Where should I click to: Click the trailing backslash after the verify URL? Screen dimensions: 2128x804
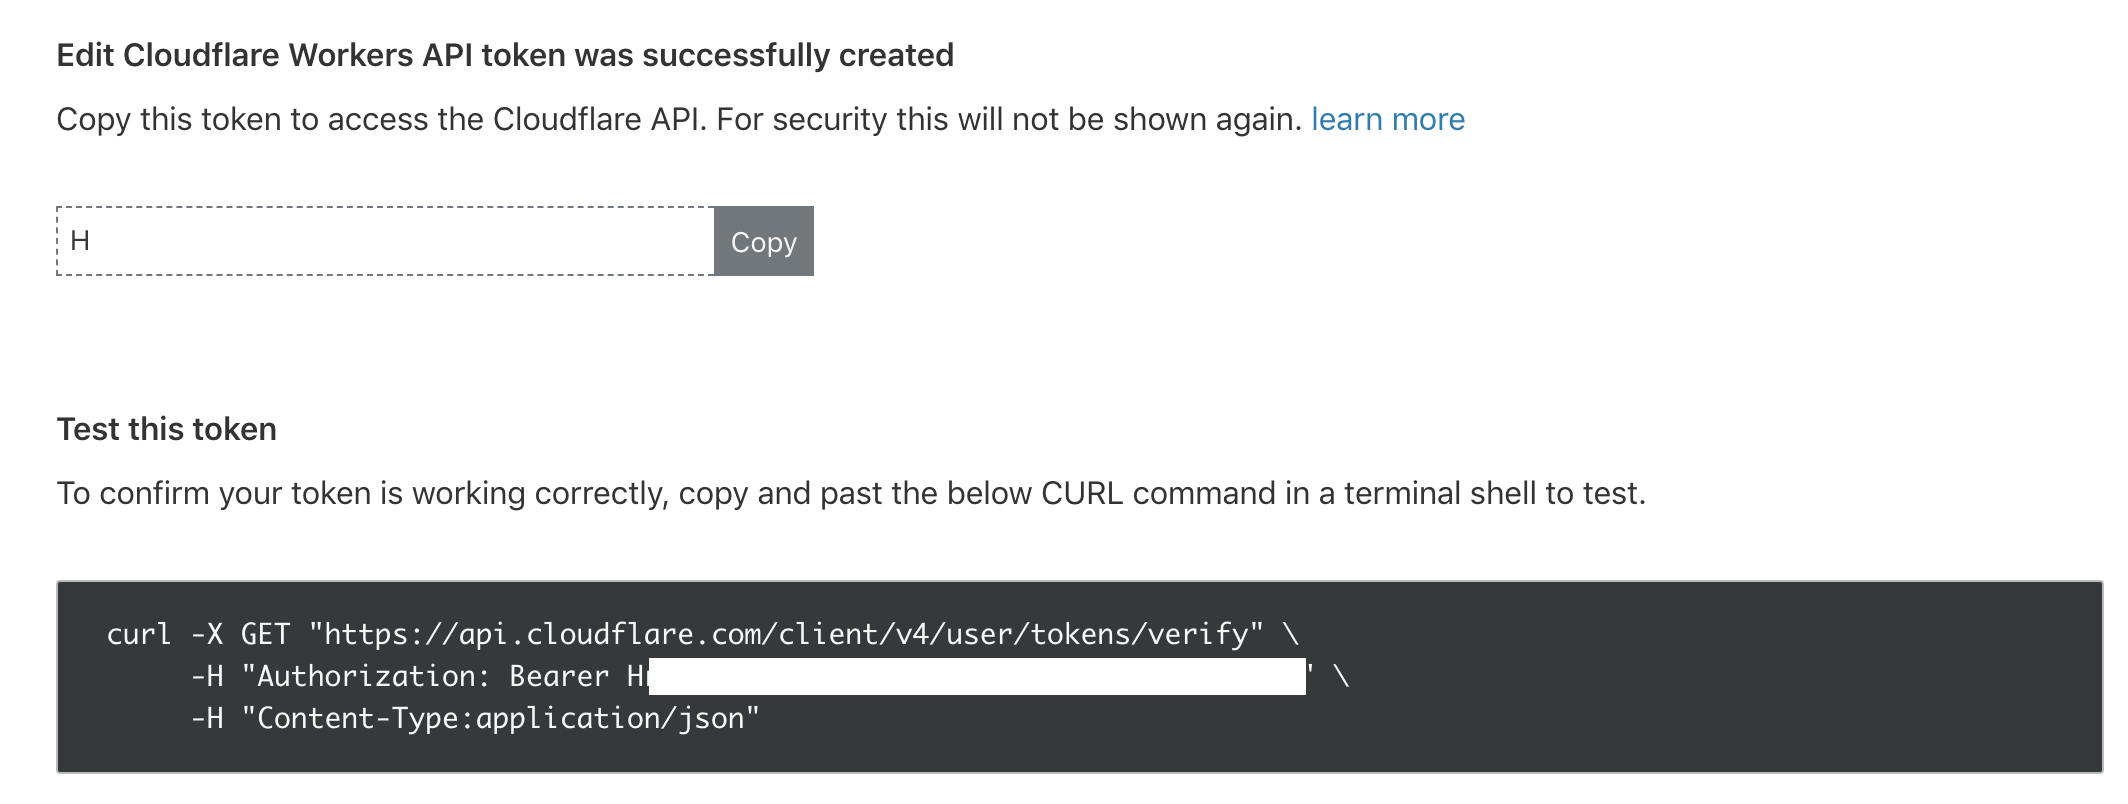1291,635
